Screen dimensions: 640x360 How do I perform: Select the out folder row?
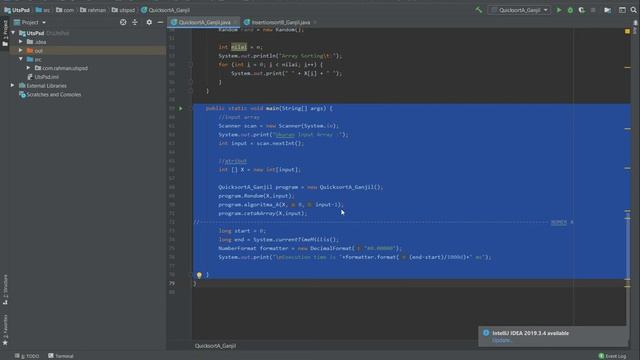88,51
